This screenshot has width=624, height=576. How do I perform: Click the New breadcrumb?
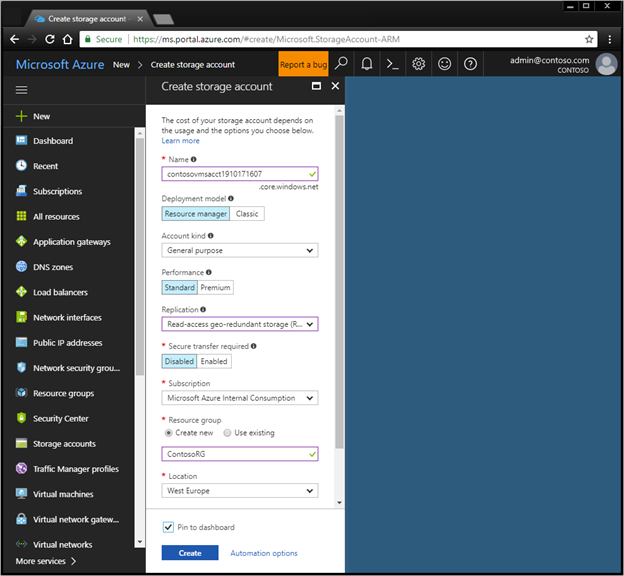(x=121, y=64)
